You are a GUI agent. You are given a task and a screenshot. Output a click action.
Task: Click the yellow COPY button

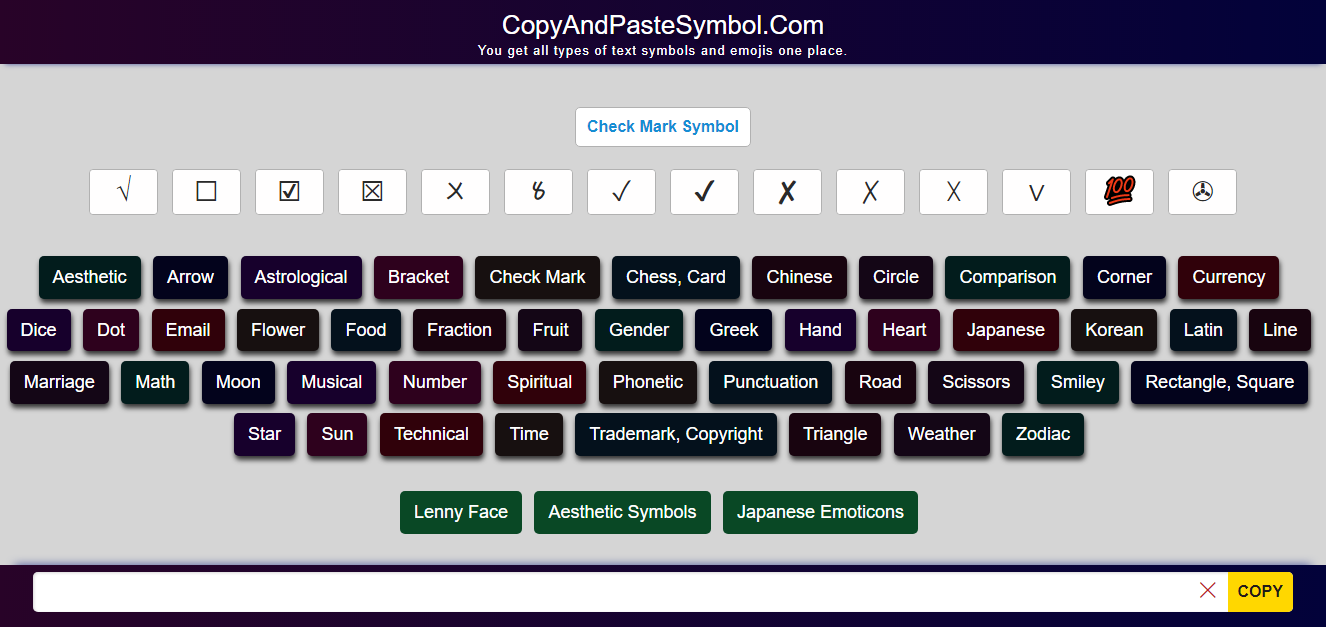point(1260,591)
